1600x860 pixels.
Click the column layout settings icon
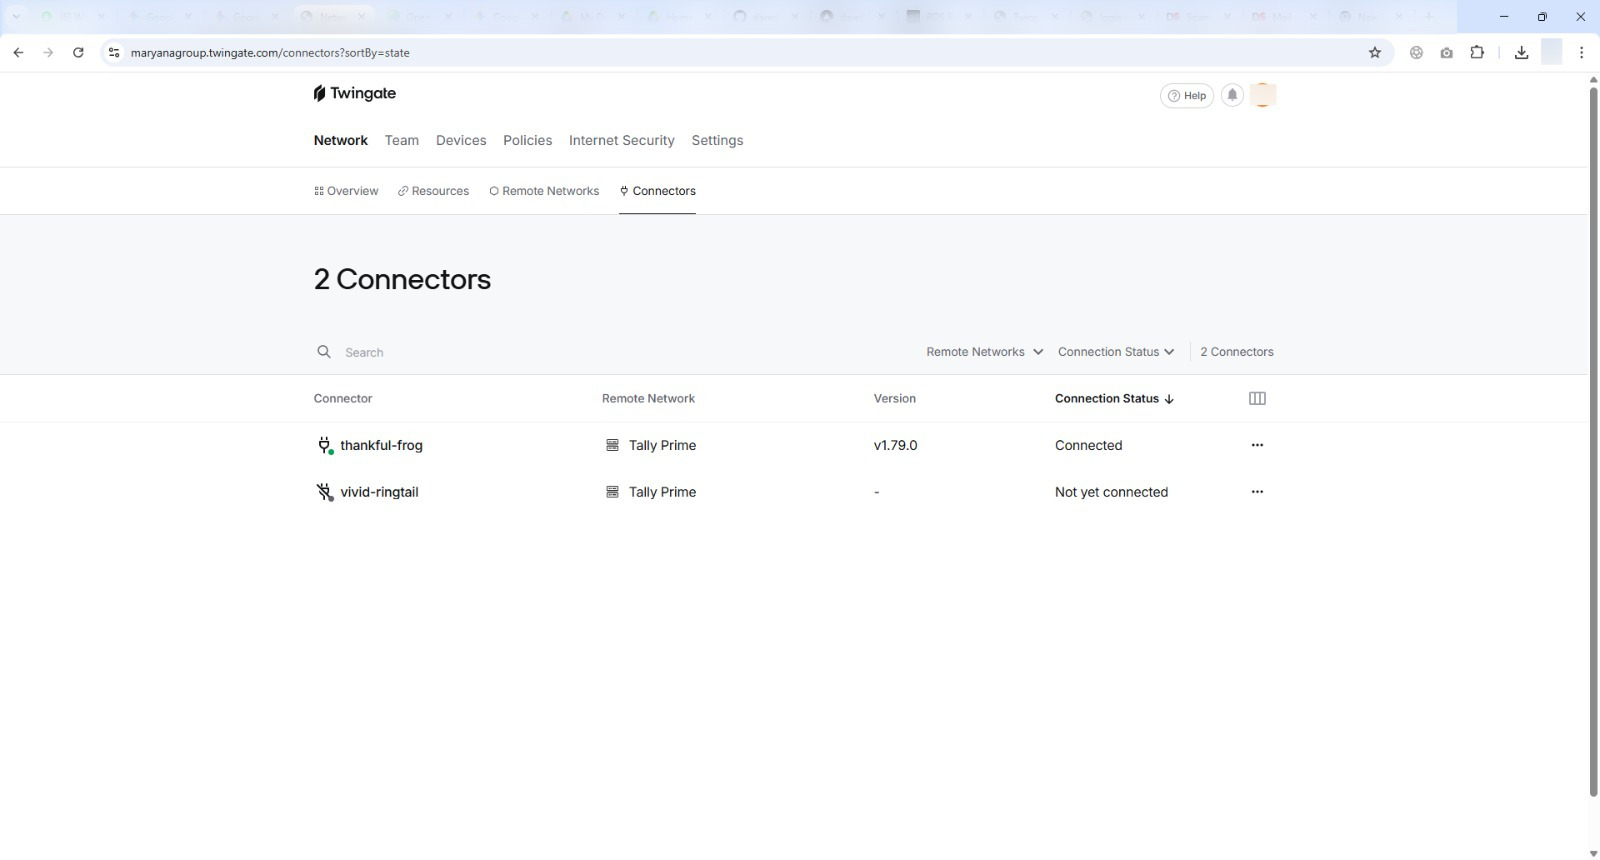click(x=1257, y=398)
